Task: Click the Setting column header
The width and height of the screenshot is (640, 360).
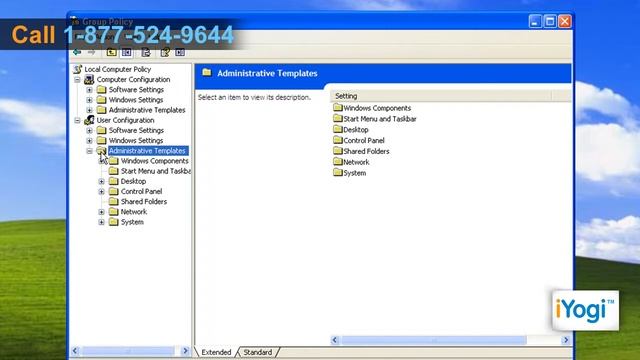Action: click(x=441, y=96)
